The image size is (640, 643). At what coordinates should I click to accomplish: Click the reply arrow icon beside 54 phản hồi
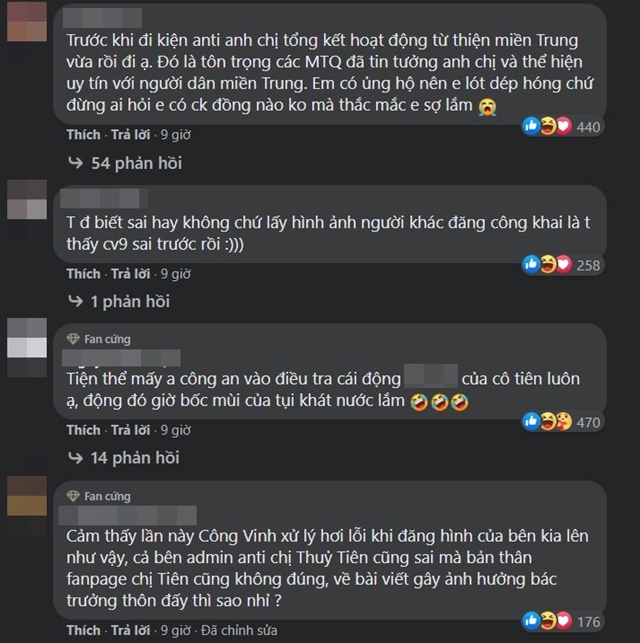[75, 163]
